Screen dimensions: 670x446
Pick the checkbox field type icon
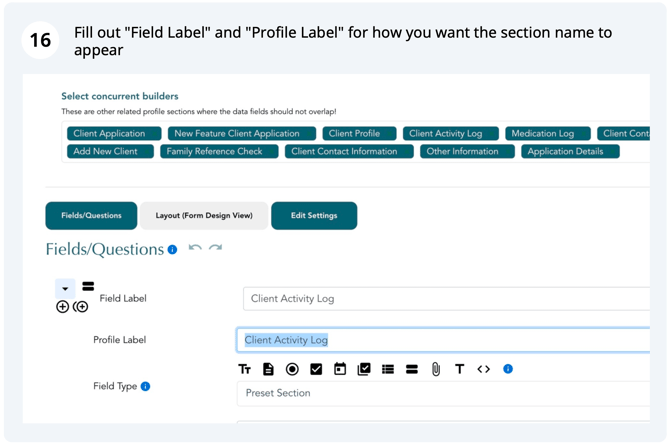tap(316, 369)
